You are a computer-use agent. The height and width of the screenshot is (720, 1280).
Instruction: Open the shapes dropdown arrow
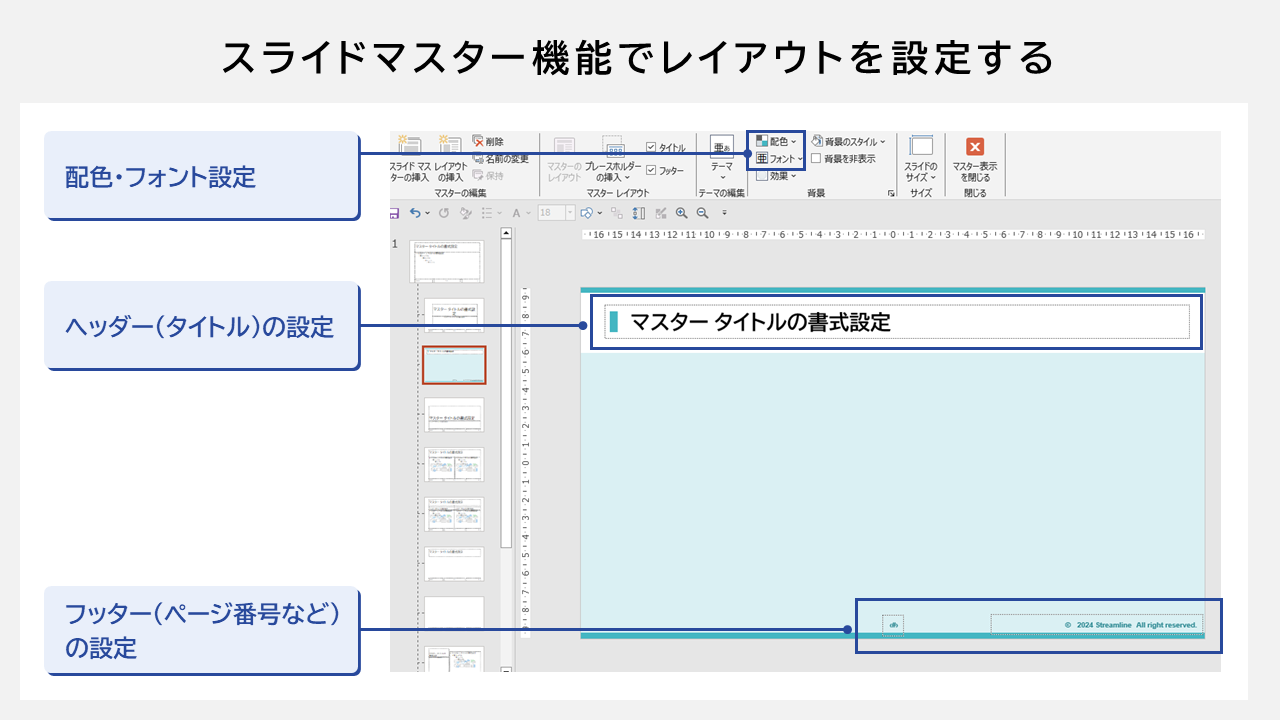pos(598,213)
